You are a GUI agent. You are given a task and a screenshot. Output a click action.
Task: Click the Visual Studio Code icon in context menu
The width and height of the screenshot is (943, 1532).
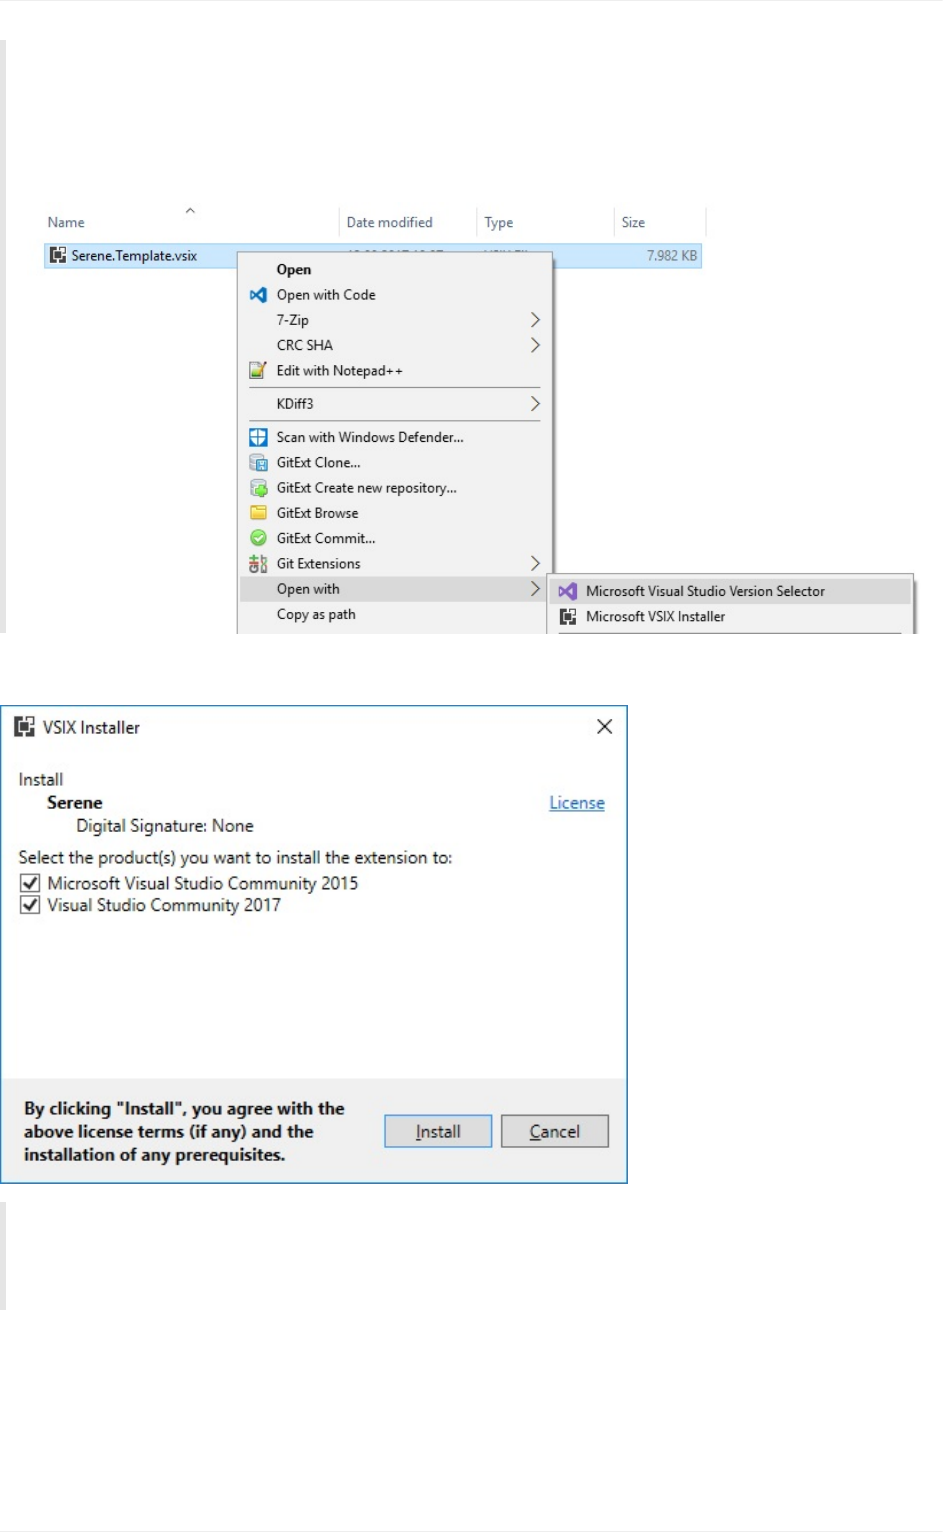258,295
